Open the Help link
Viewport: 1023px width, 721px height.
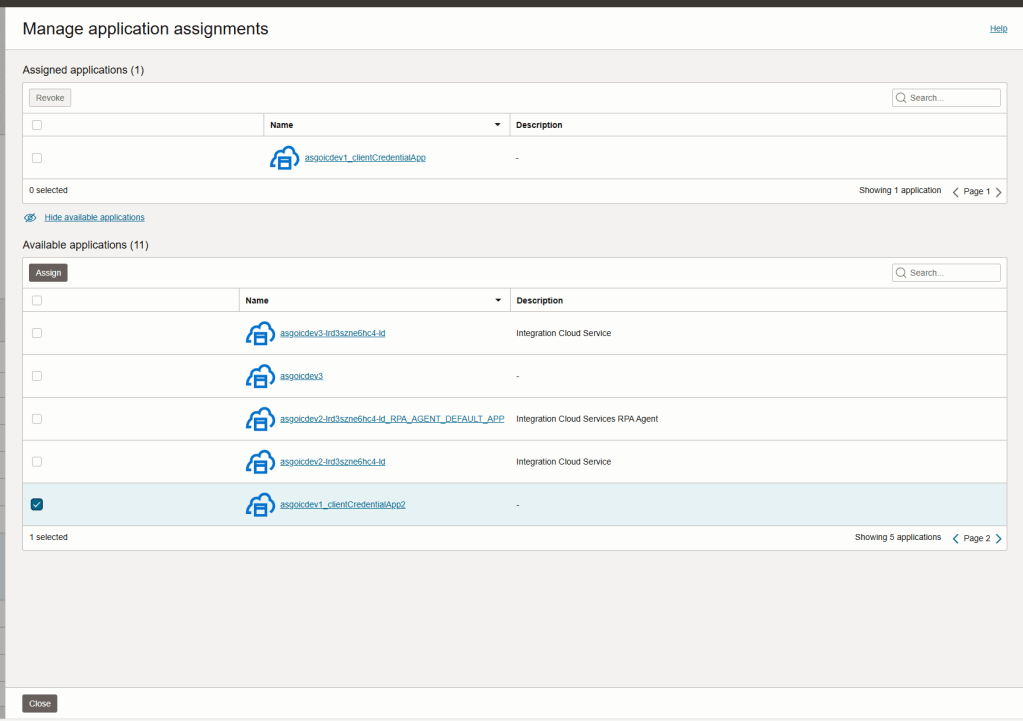[998, 29]
